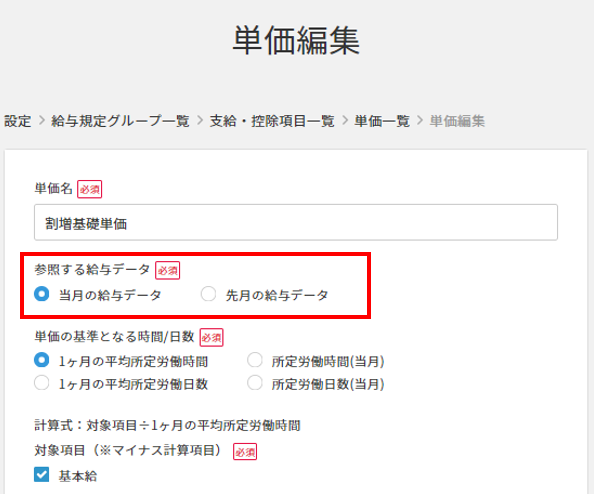Go to 設定 breadcrumb link
Screen dimensions: 594x494
[x=17, y=121]
